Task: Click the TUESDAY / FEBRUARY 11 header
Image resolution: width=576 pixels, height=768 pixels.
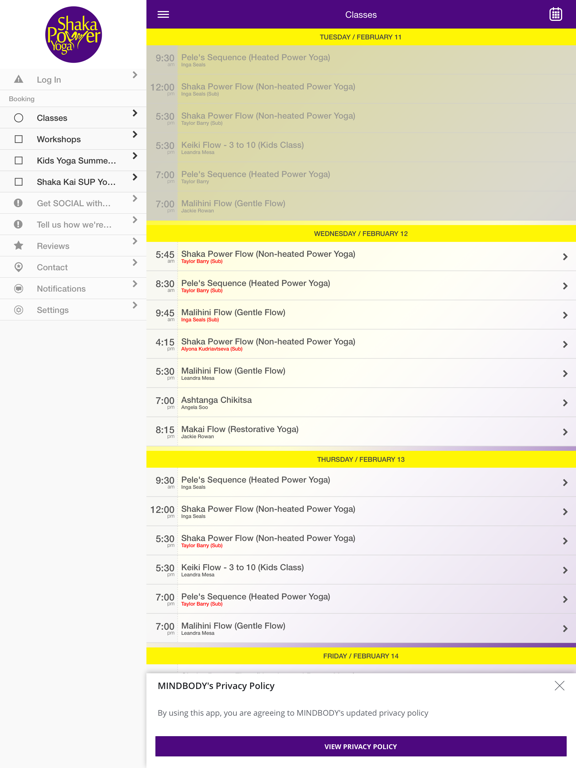Action: [361, 37]
